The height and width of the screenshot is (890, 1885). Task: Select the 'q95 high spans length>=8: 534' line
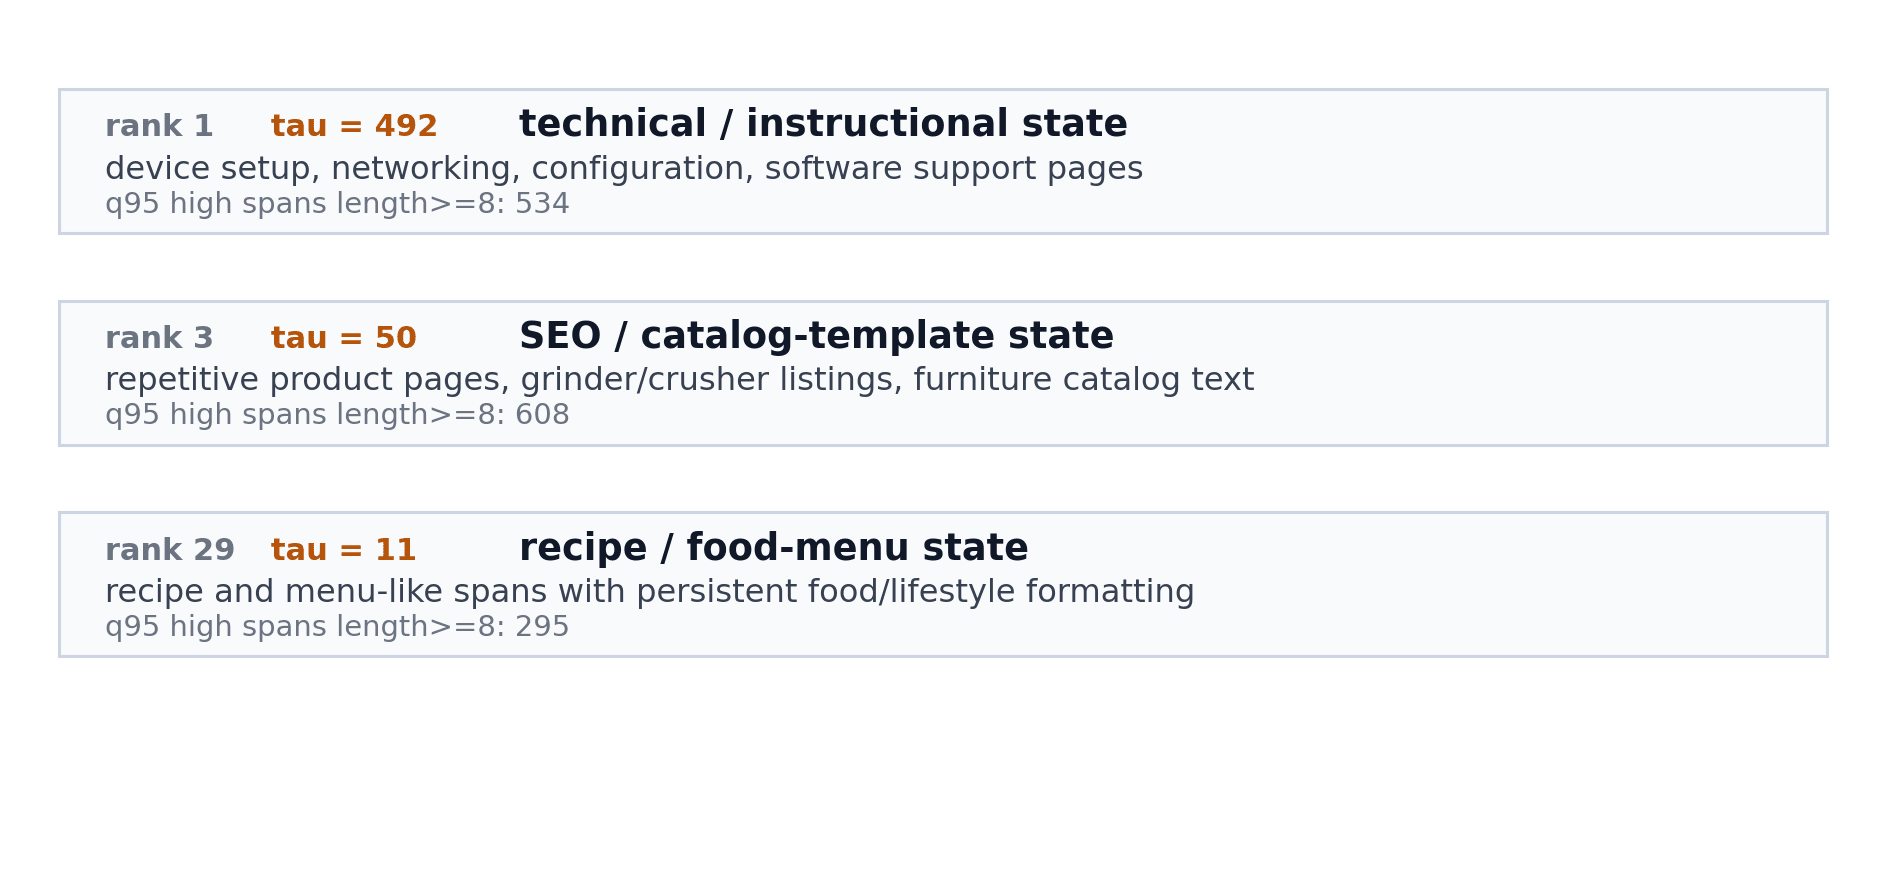click(337, 204)
